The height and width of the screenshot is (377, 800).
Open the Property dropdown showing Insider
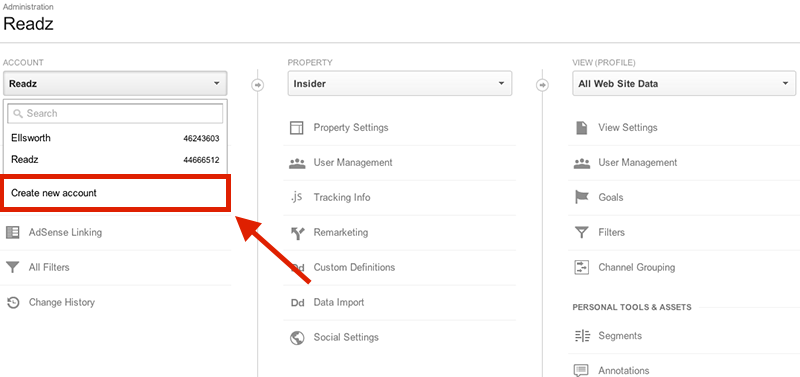pyautogui.click(x=399, y=83)
